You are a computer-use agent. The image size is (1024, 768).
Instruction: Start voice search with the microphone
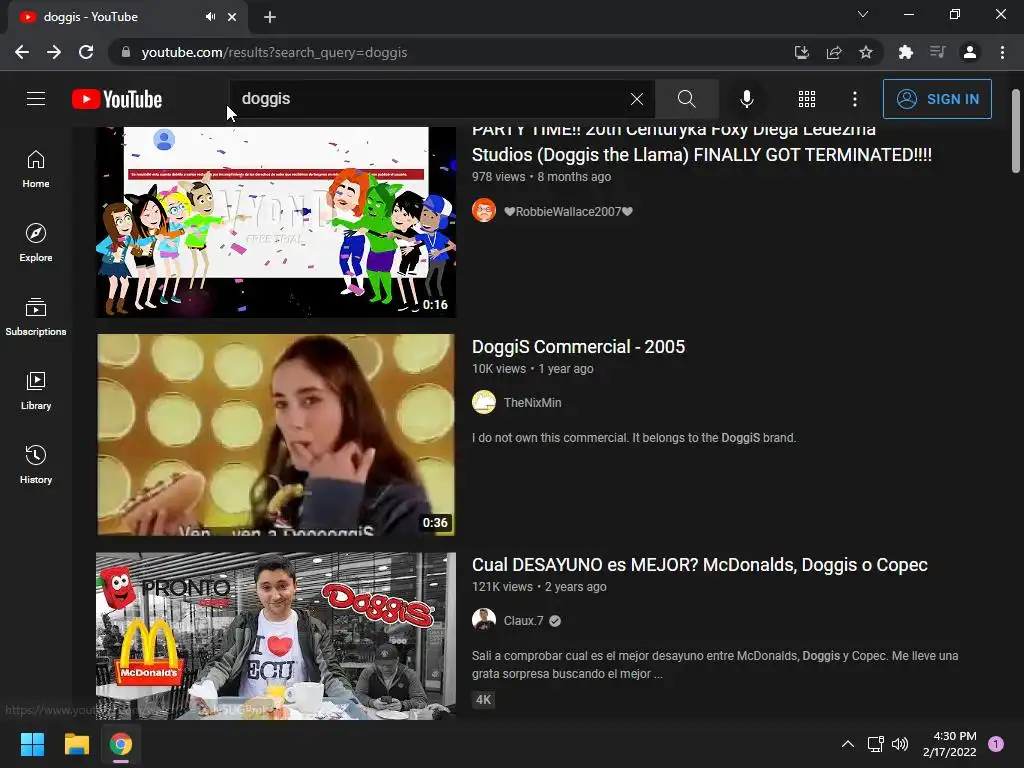(x=746, y=99)
